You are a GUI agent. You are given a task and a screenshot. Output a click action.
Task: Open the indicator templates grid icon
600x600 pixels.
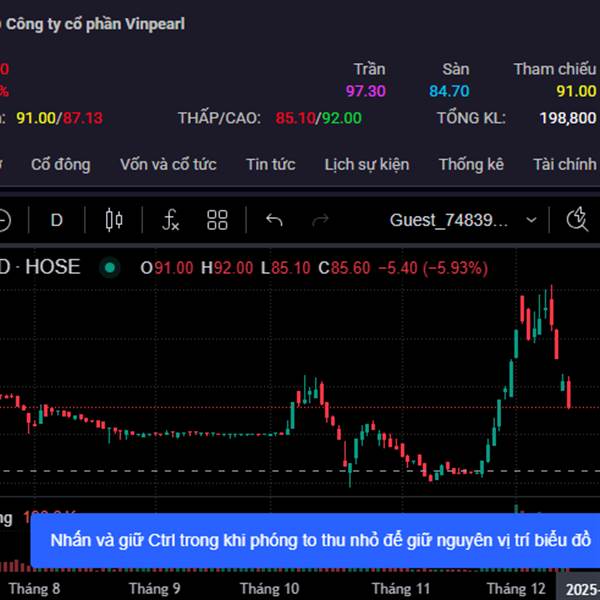click(217, 220)
